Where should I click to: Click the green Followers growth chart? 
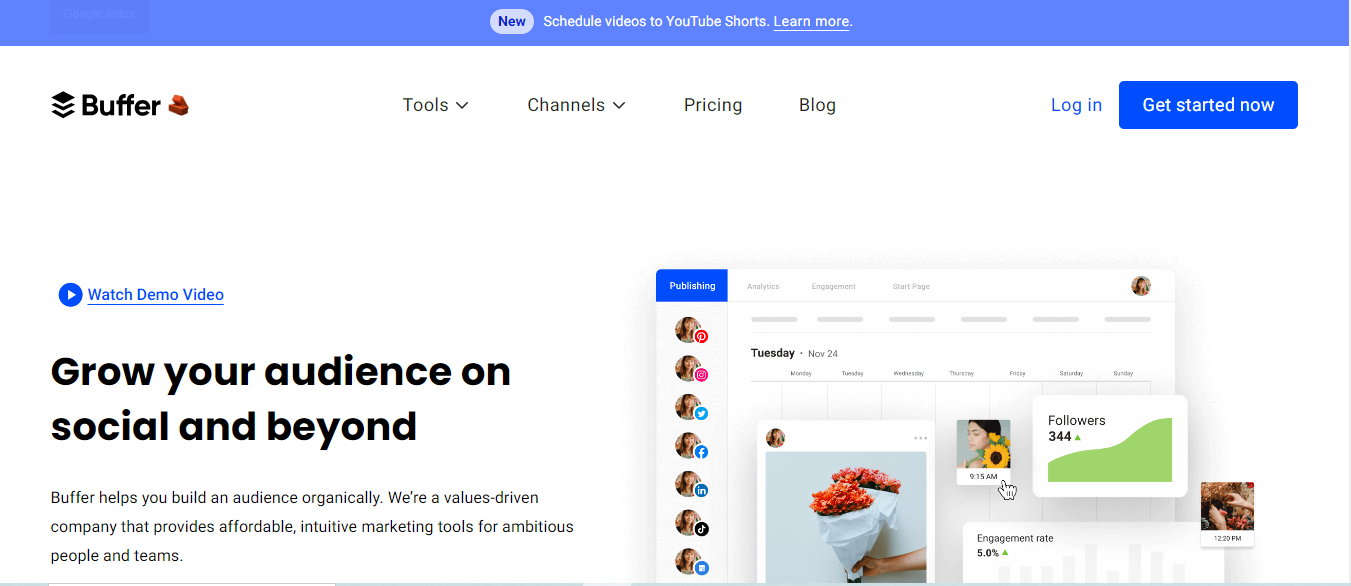pyautogui.click(x=1110, y=450)
